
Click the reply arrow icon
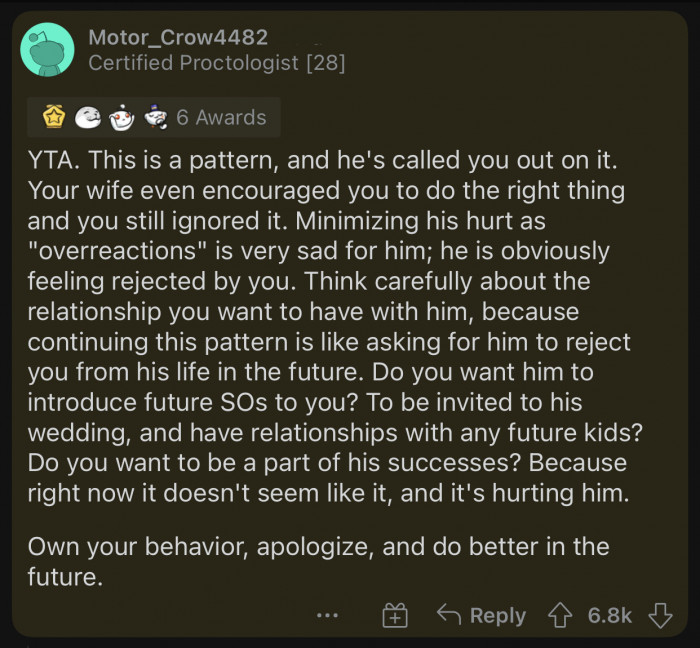pos(449,615)
